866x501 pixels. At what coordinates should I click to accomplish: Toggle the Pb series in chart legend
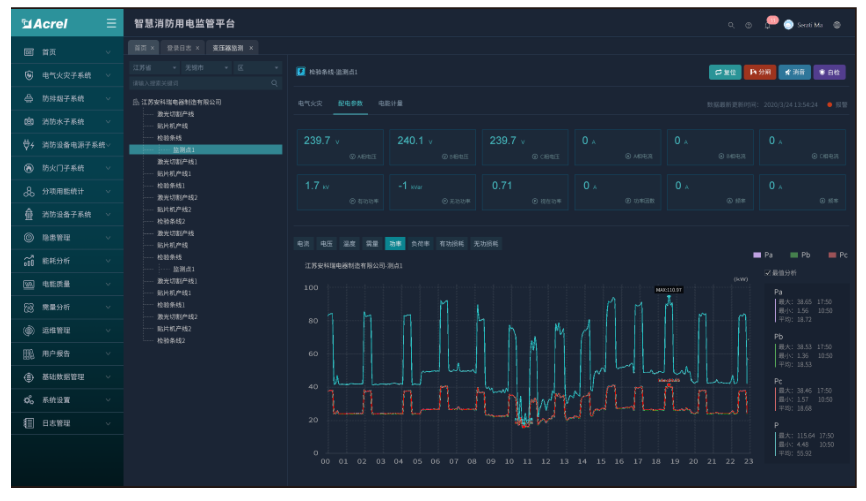click(x=801, y=255)
